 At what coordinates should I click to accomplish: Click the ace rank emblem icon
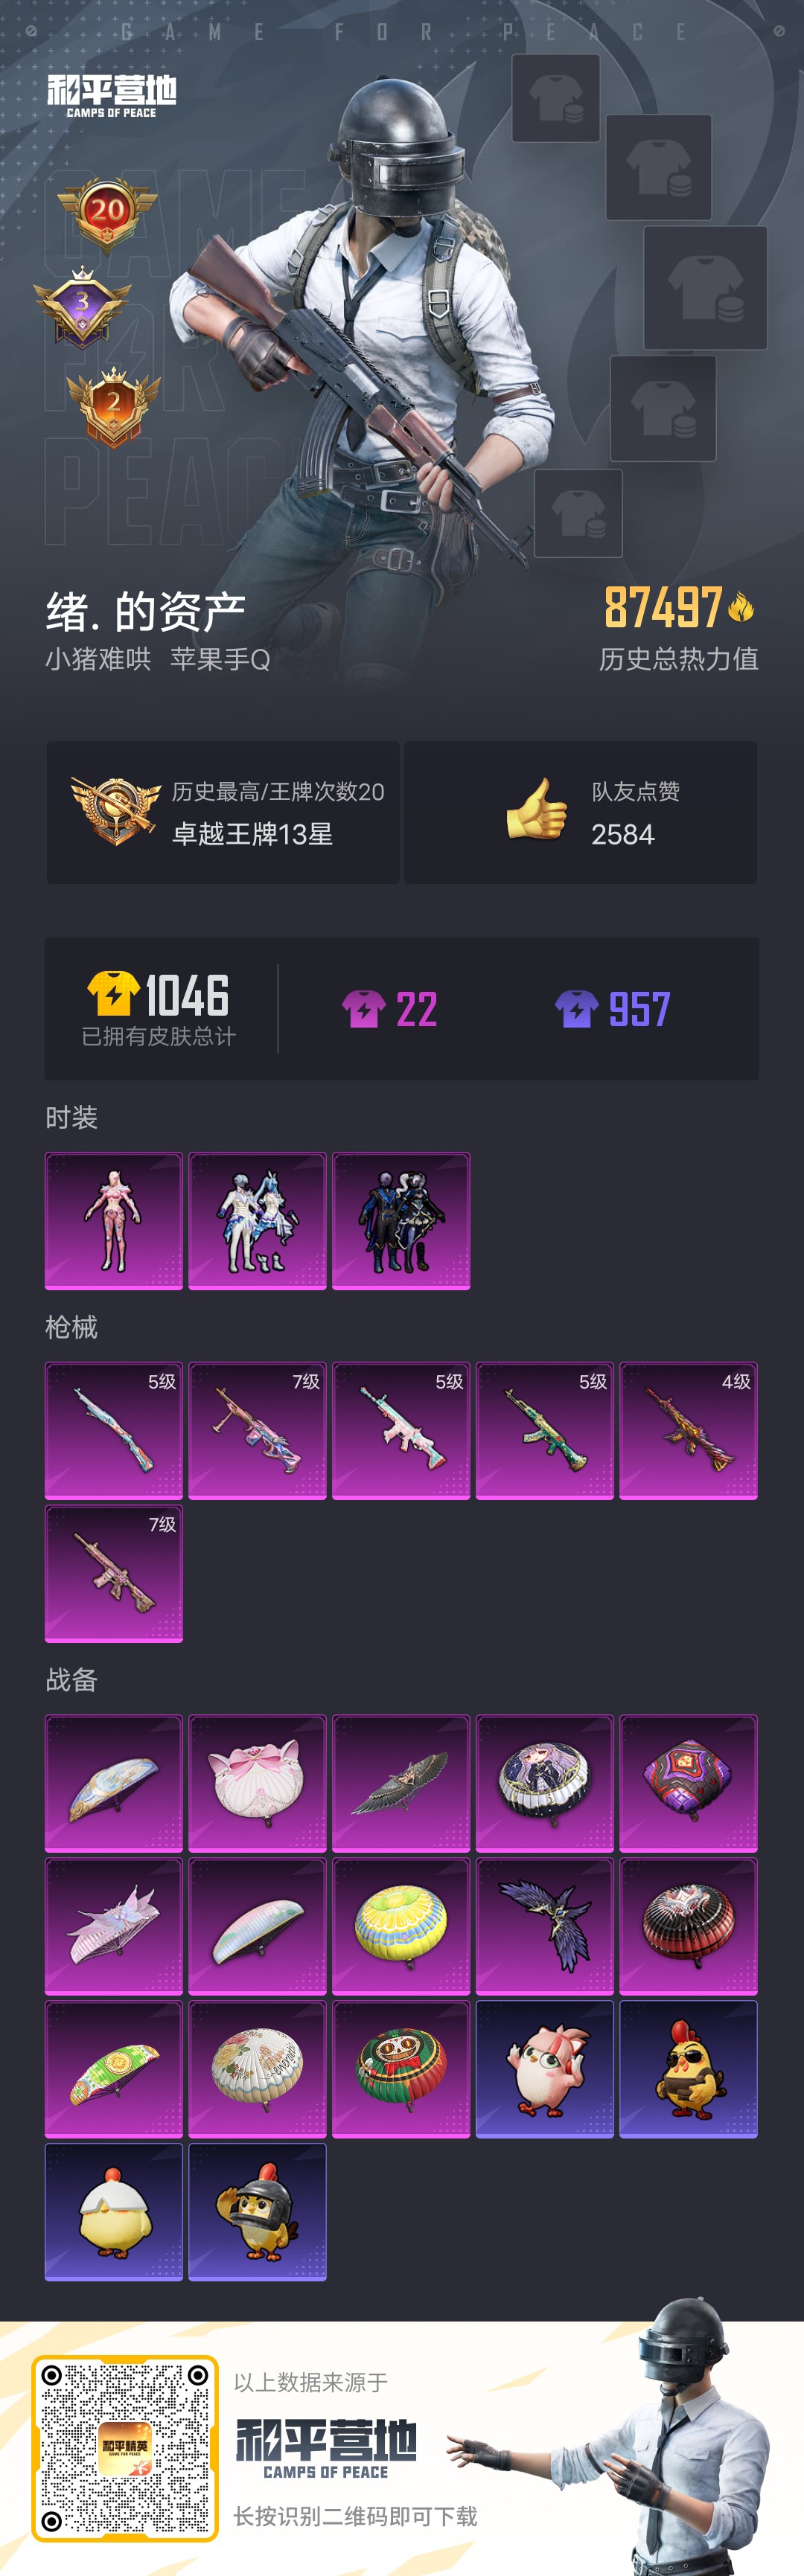pyautogui.click(x=116, y=811)
